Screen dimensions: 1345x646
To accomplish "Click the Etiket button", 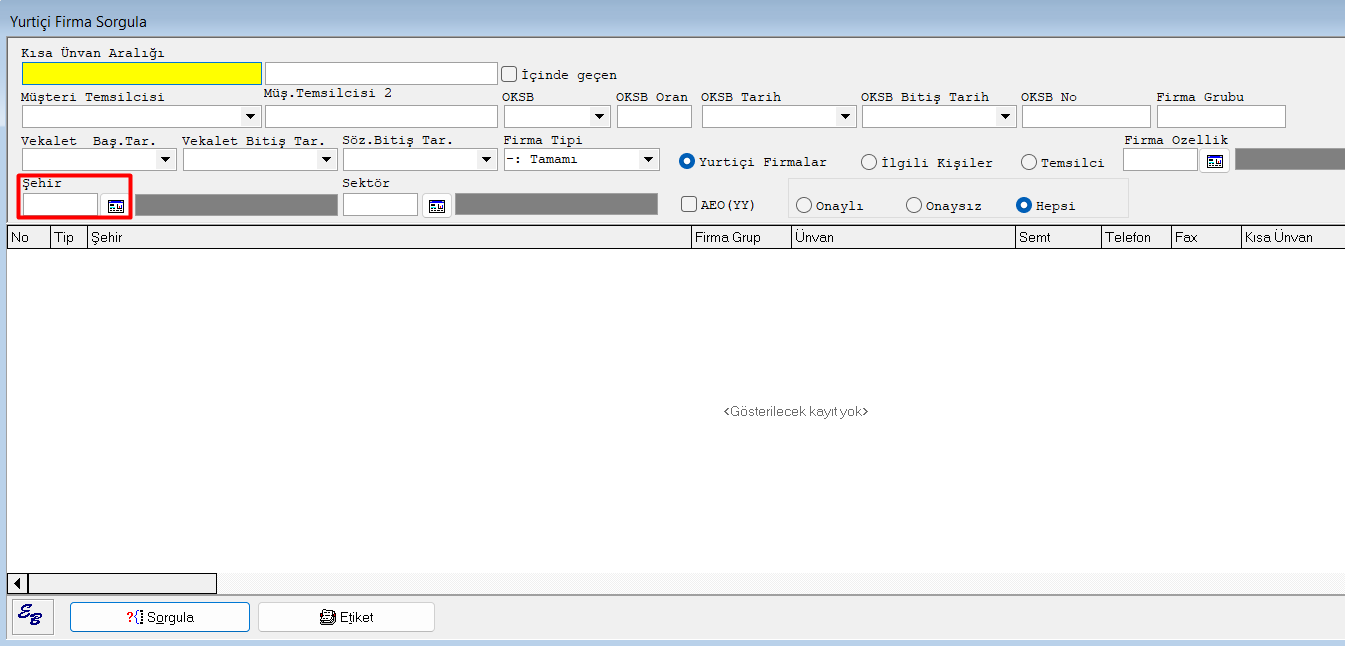I will (x=346, y=617).
